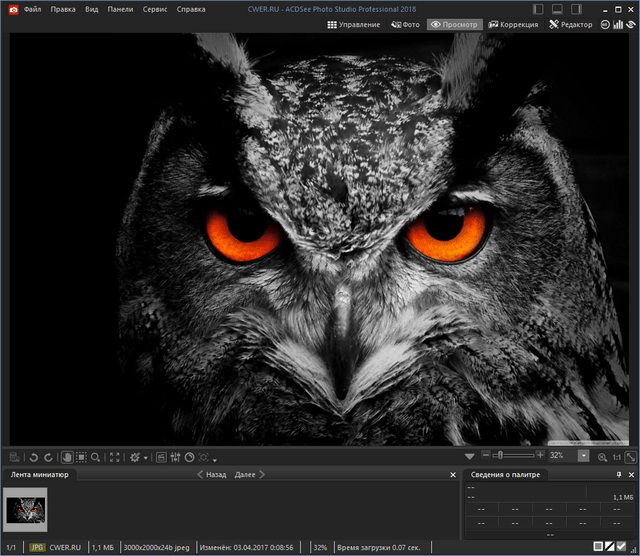Expand the bottom toolbar overflow arrow
640x556 pixels.
215,460
